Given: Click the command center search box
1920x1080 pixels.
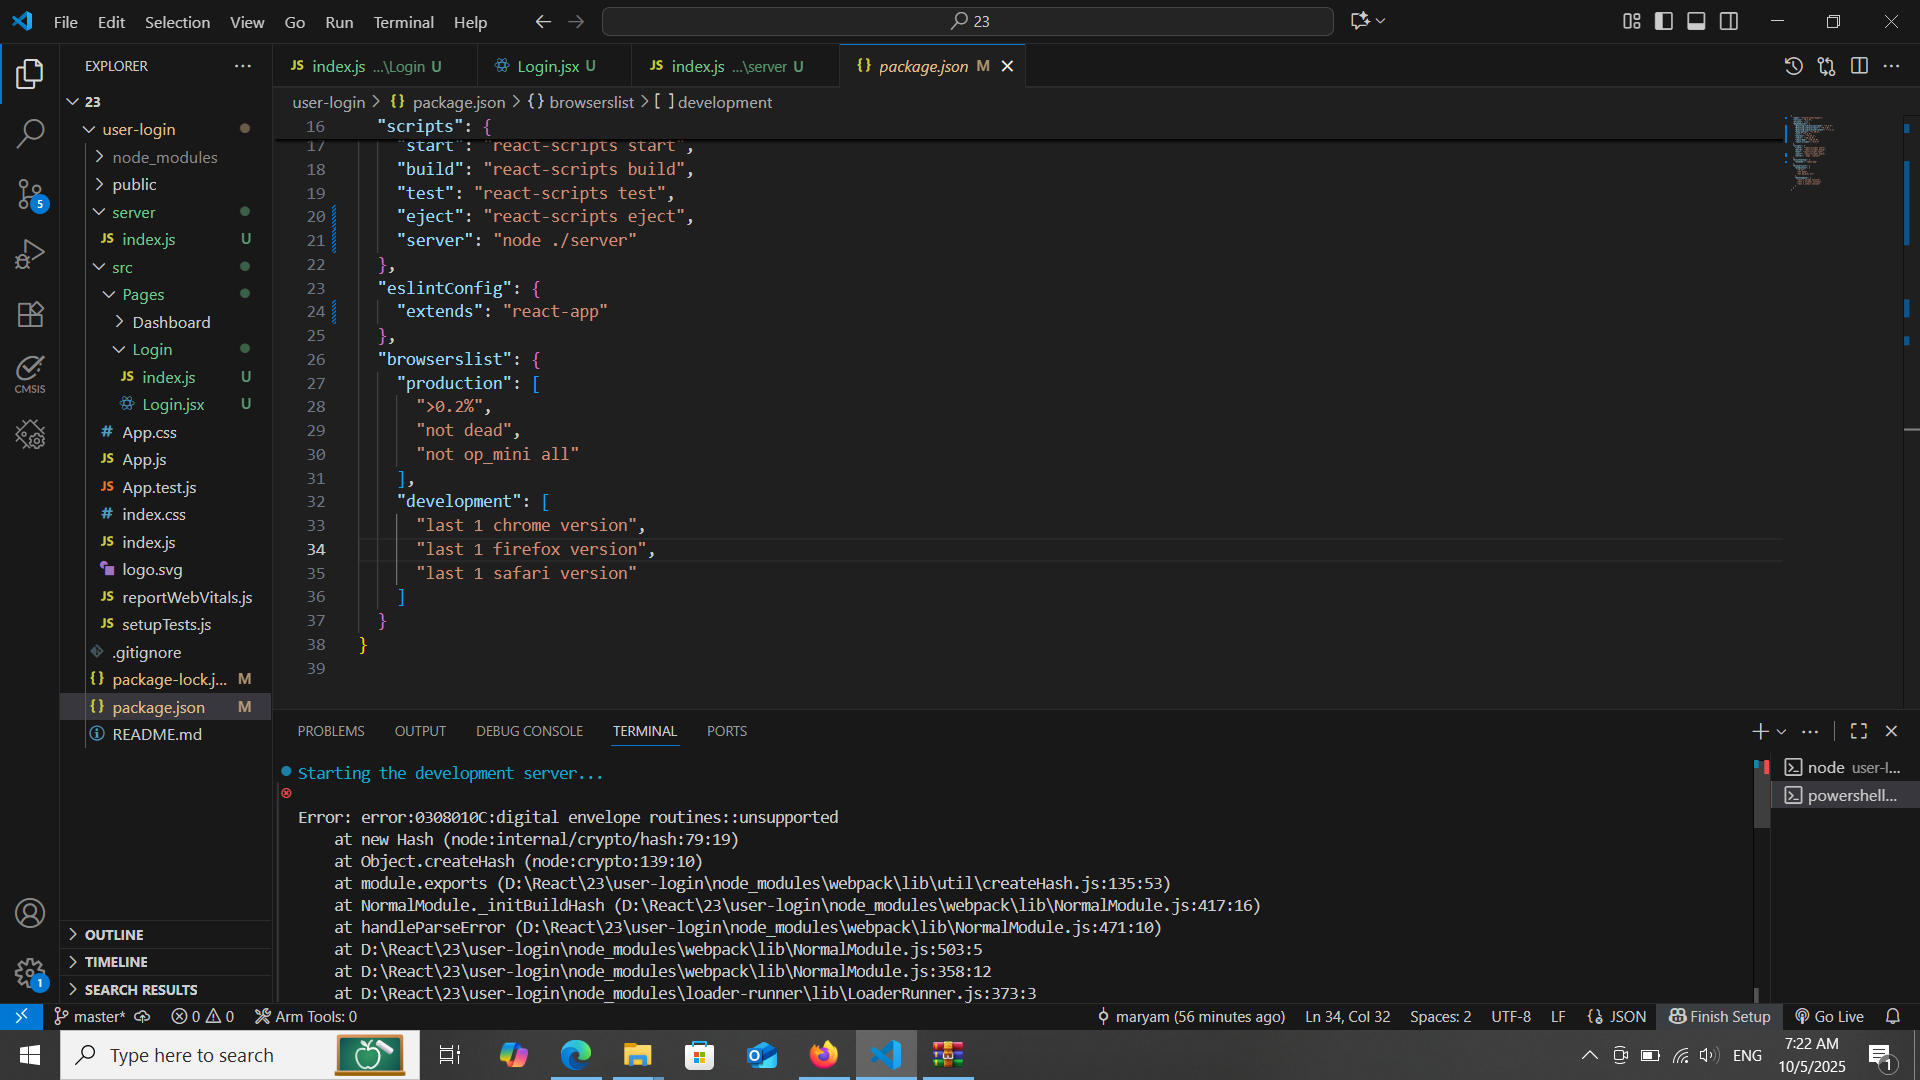Looking at the screenshot, I should click(x=967, y=21).
